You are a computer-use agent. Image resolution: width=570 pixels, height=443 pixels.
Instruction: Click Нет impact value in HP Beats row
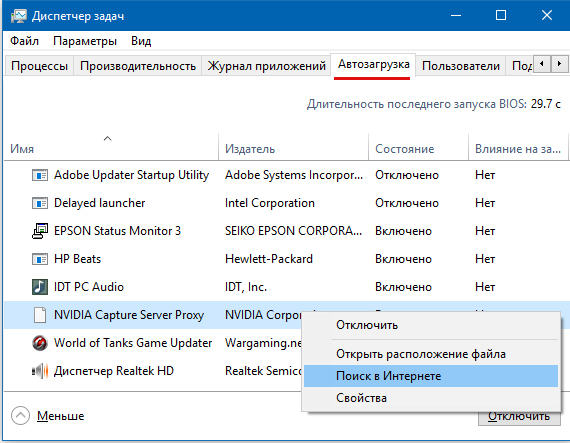[x=485, y=259]
